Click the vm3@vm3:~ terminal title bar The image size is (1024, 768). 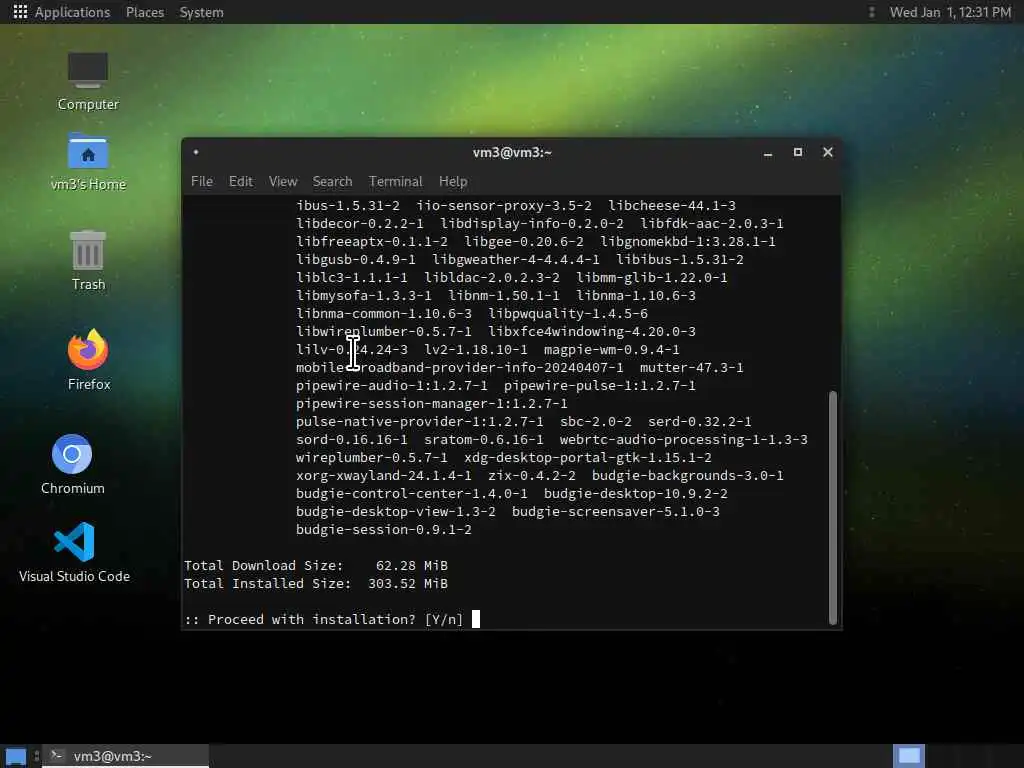(512, 152)
